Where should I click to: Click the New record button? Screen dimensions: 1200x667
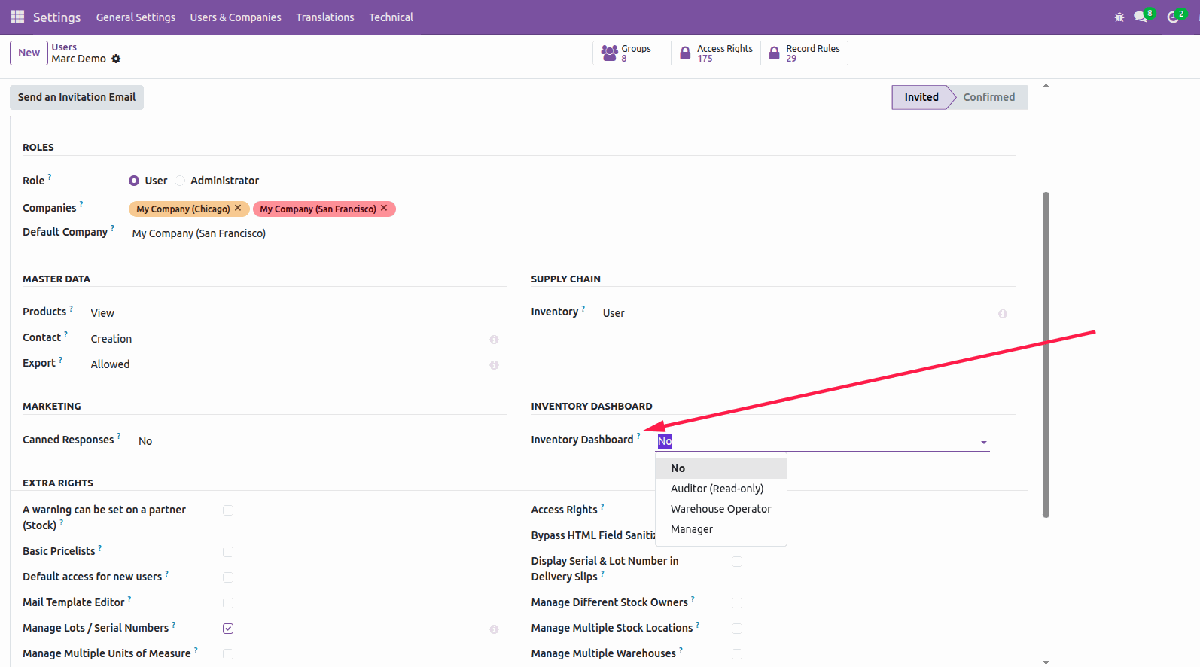click(x=29, y=52)
